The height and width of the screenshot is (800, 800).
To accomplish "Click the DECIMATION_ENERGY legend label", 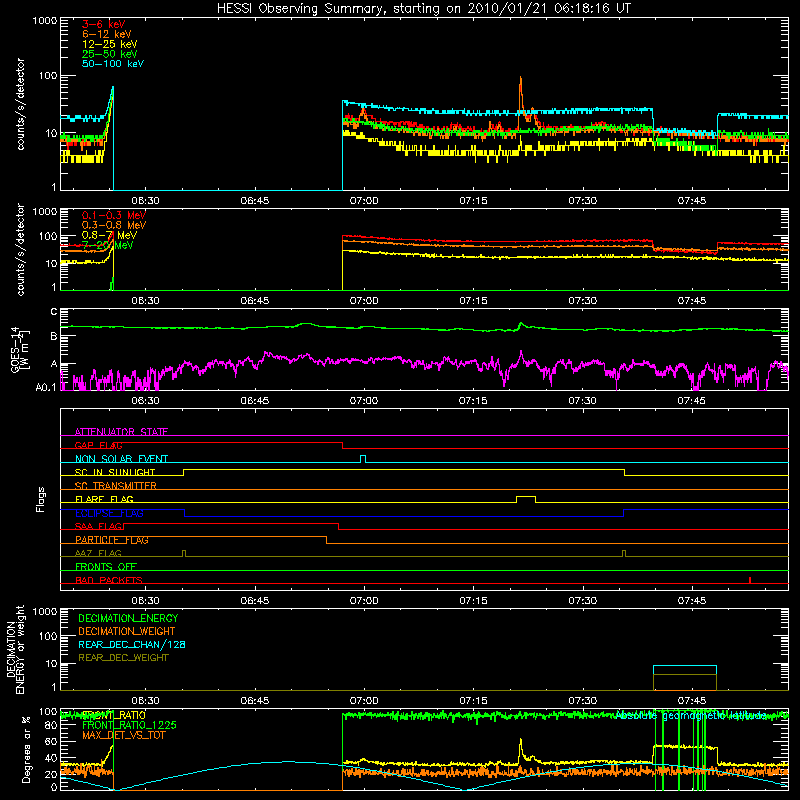I will [128, 618].
